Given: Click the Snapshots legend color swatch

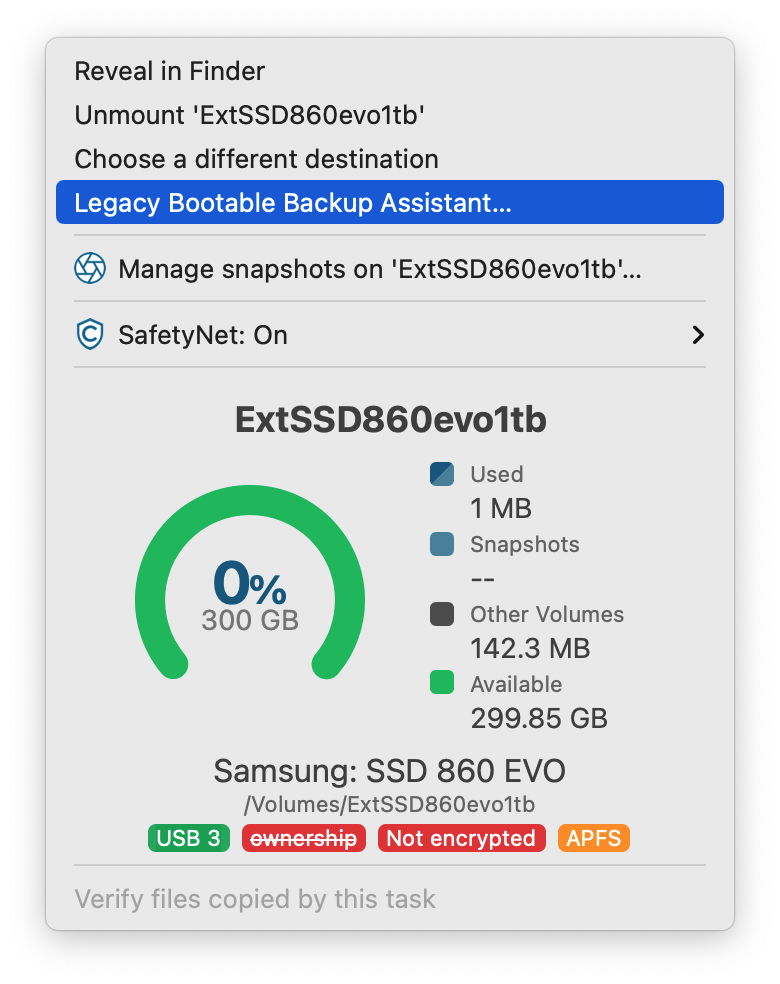Looking at the screenshot, I should coord(442,544).
